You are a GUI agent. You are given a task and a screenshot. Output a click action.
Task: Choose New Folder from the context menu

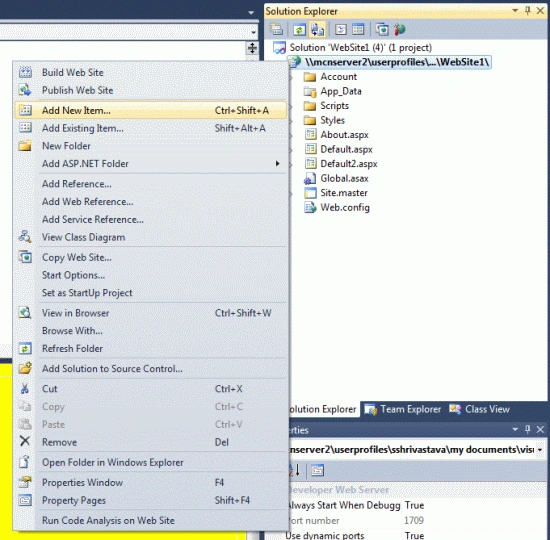[151, 146]
